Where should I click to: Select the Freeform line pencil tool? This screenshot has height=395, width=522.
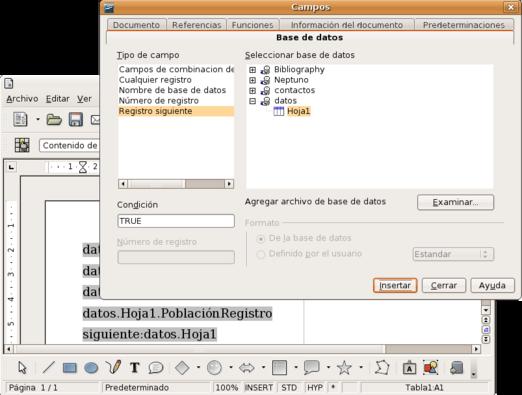tap(113, 367)
